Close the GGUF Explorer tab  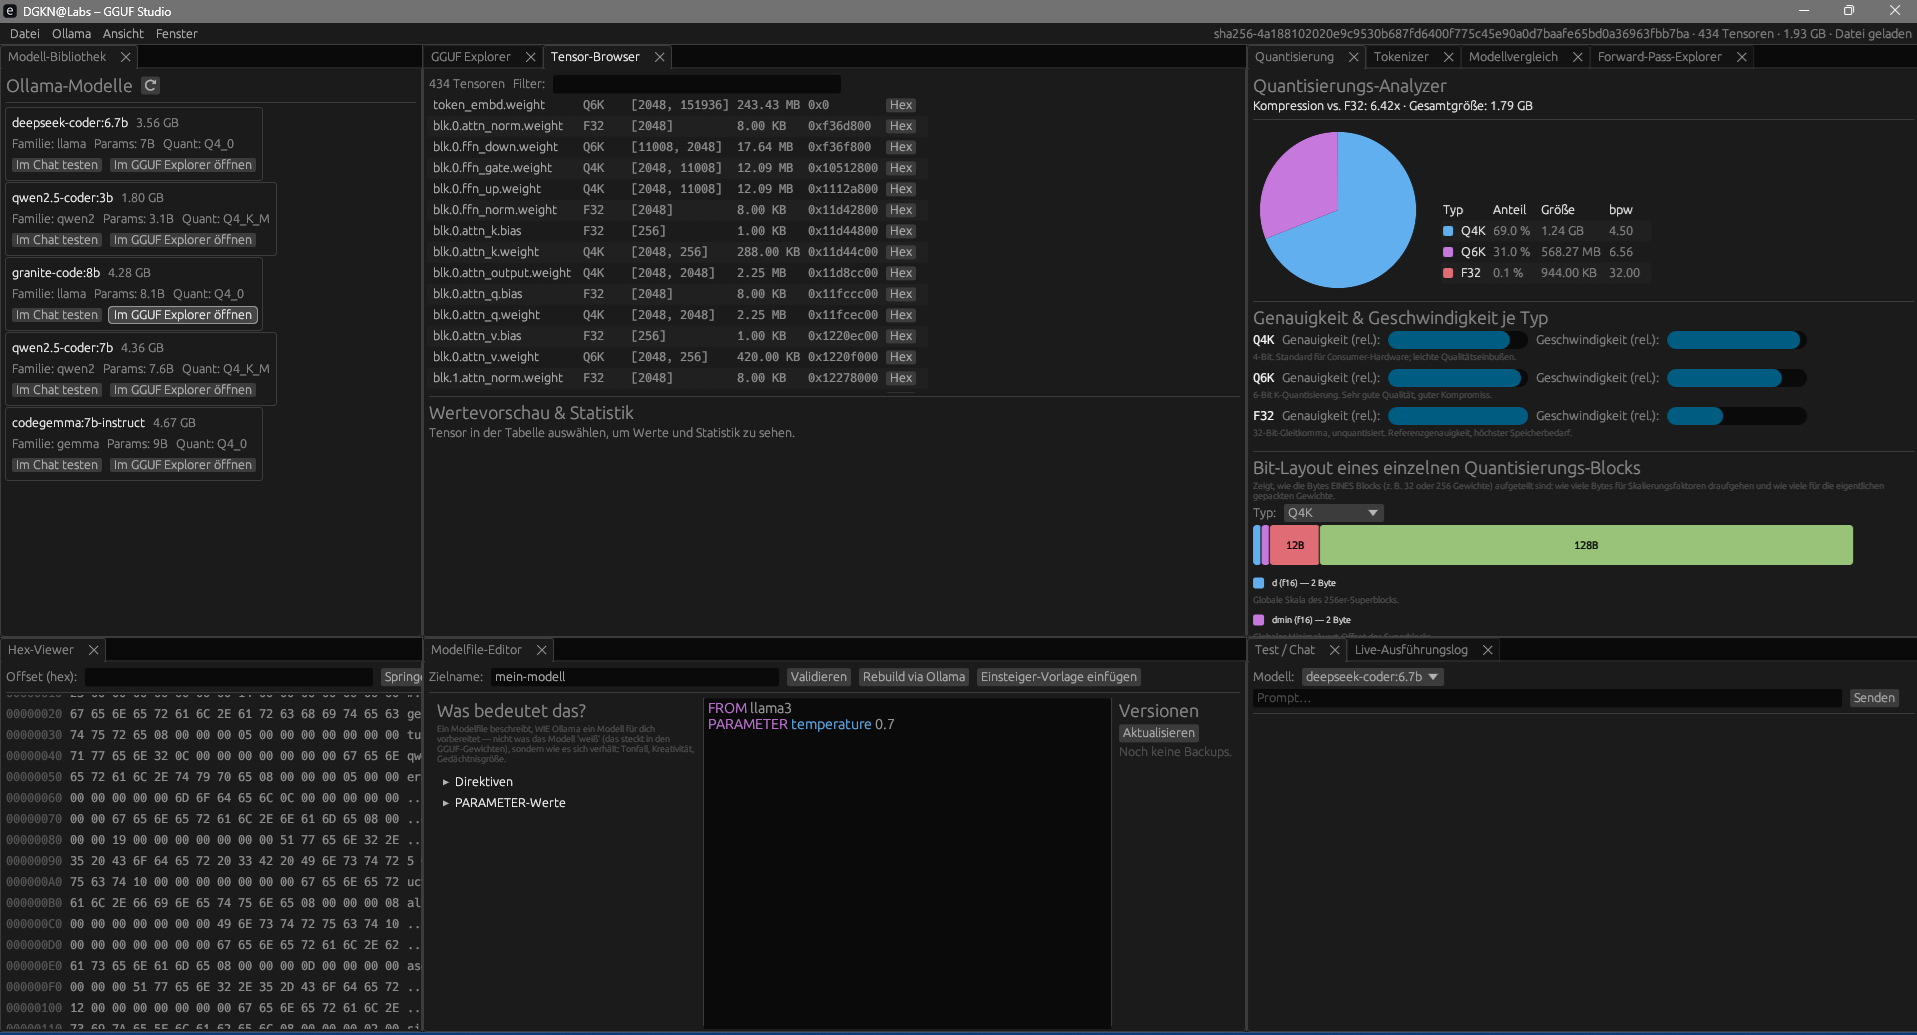tap(530, 57)
